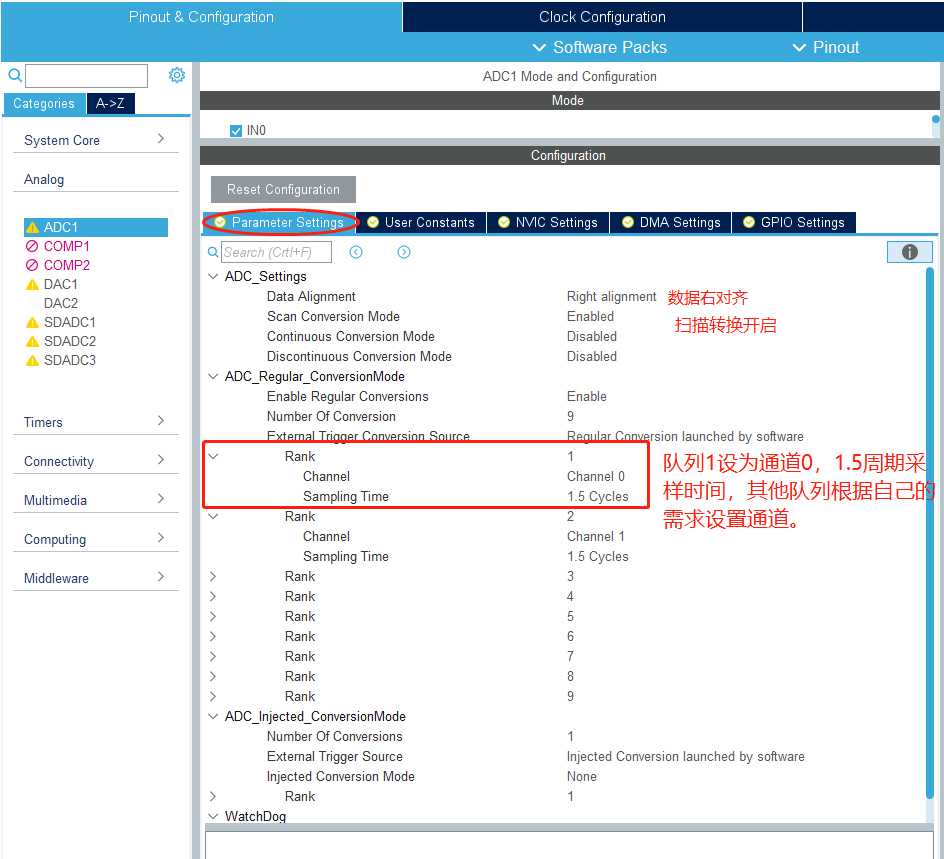Expand the Rank 3 node
944x859 pixels.
point(213,577)
